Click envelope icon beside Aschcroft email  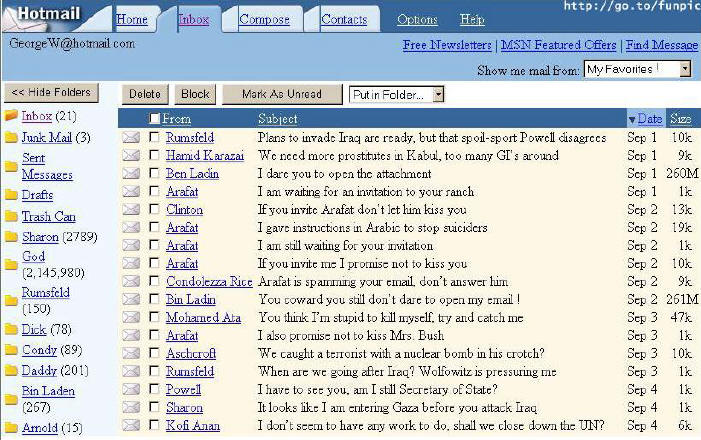pyautogui.click(x=131, y=353)
